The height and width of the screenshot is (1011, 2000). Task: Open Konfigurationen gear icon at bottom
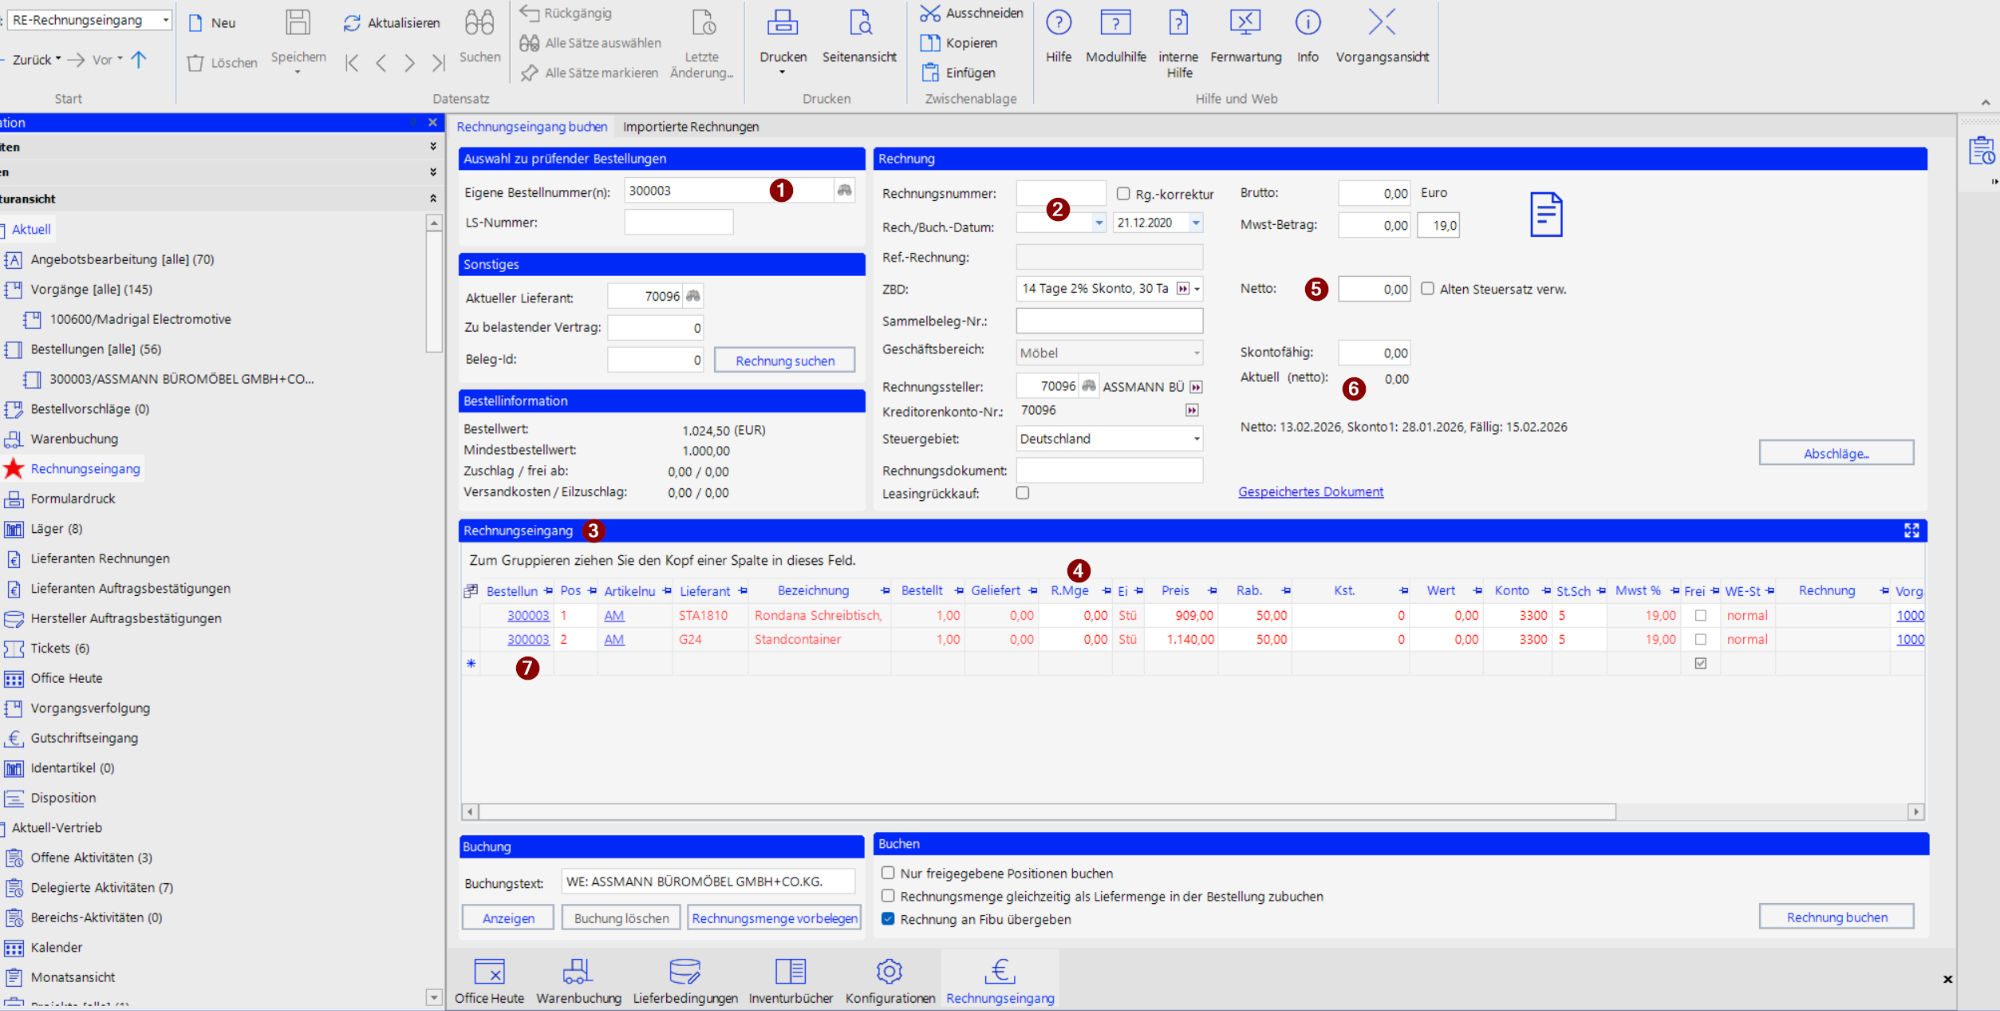coord(889,971)
